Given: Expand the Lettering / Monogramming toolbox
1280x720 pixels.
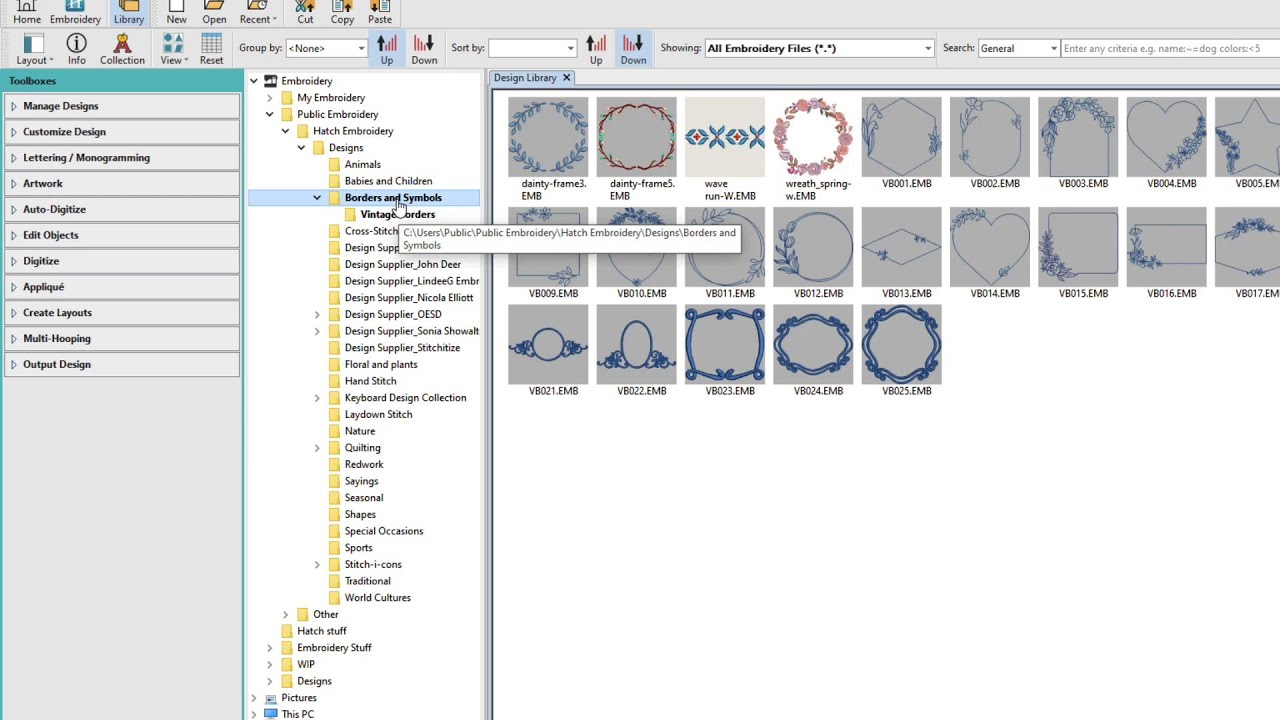Looking at the screenshot, I should click(121, 158).
